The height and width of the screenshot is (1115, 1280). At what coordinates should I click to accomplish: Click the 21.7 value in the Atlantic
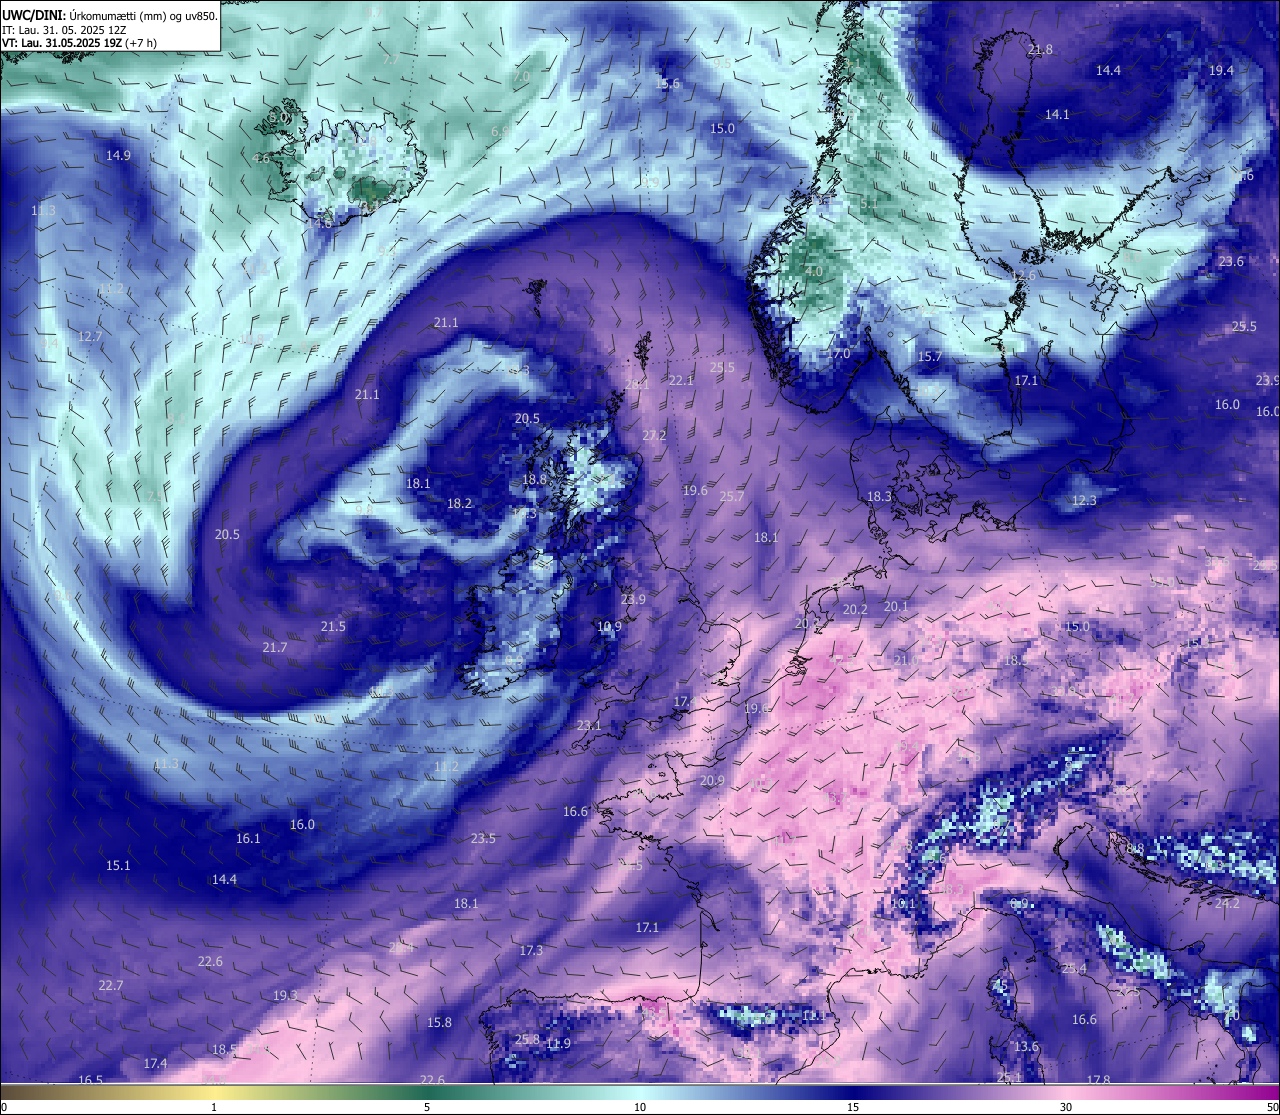(x=275, y=648)
